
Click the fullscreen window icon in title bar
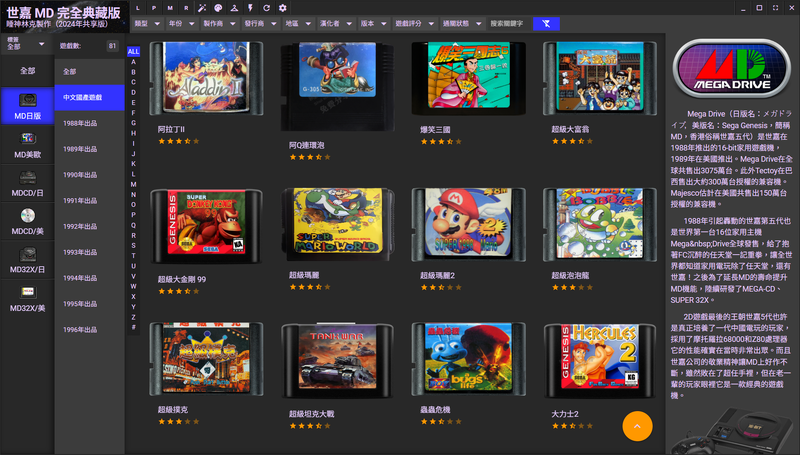point(776,8)
